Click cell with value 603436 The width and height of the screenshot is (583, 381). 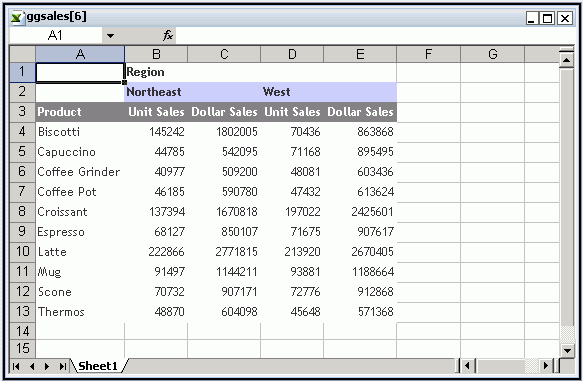click(x=360, y=172)
